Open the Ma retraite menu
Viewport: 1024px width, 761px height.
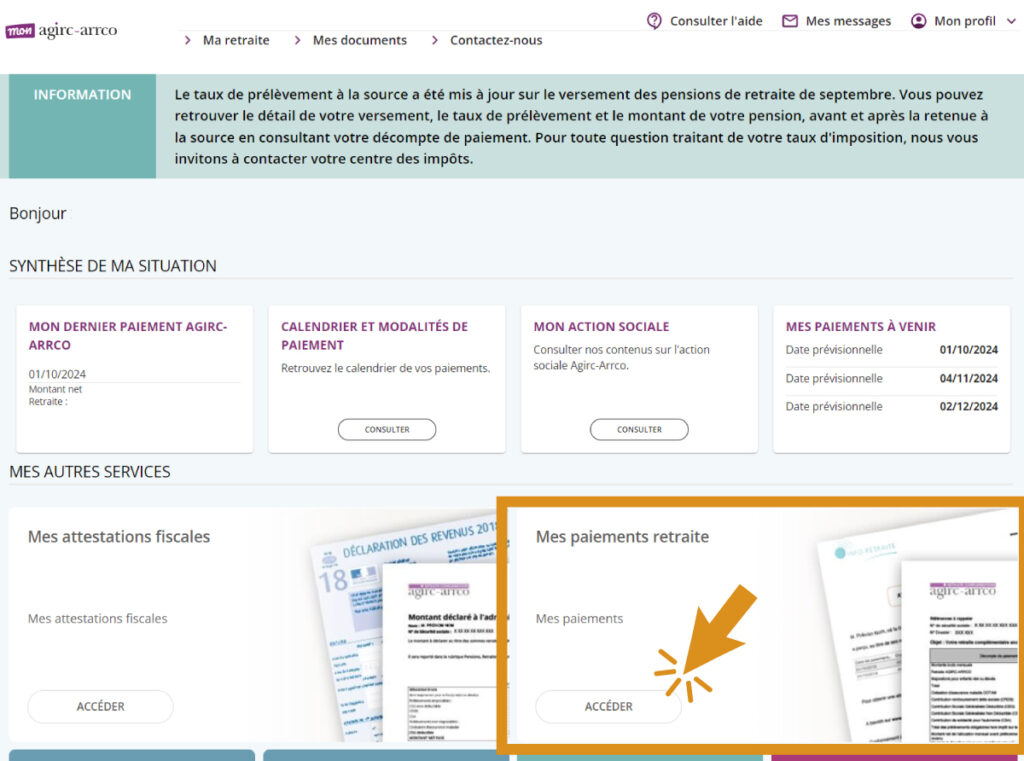click(236, 40)
